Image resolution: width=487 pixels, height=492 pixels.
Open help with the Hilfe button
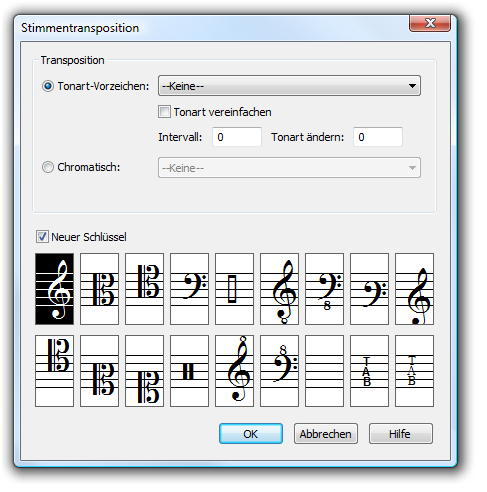[x=401, y=434]
